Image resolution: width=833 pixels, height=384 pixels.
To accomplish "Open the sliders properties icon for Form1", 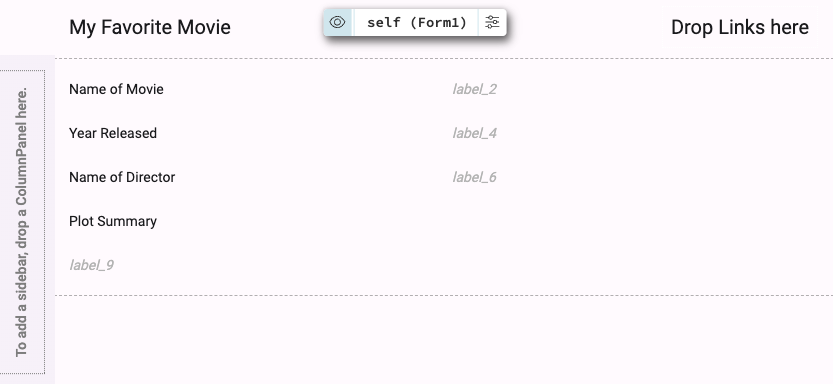I will (492, 22).
